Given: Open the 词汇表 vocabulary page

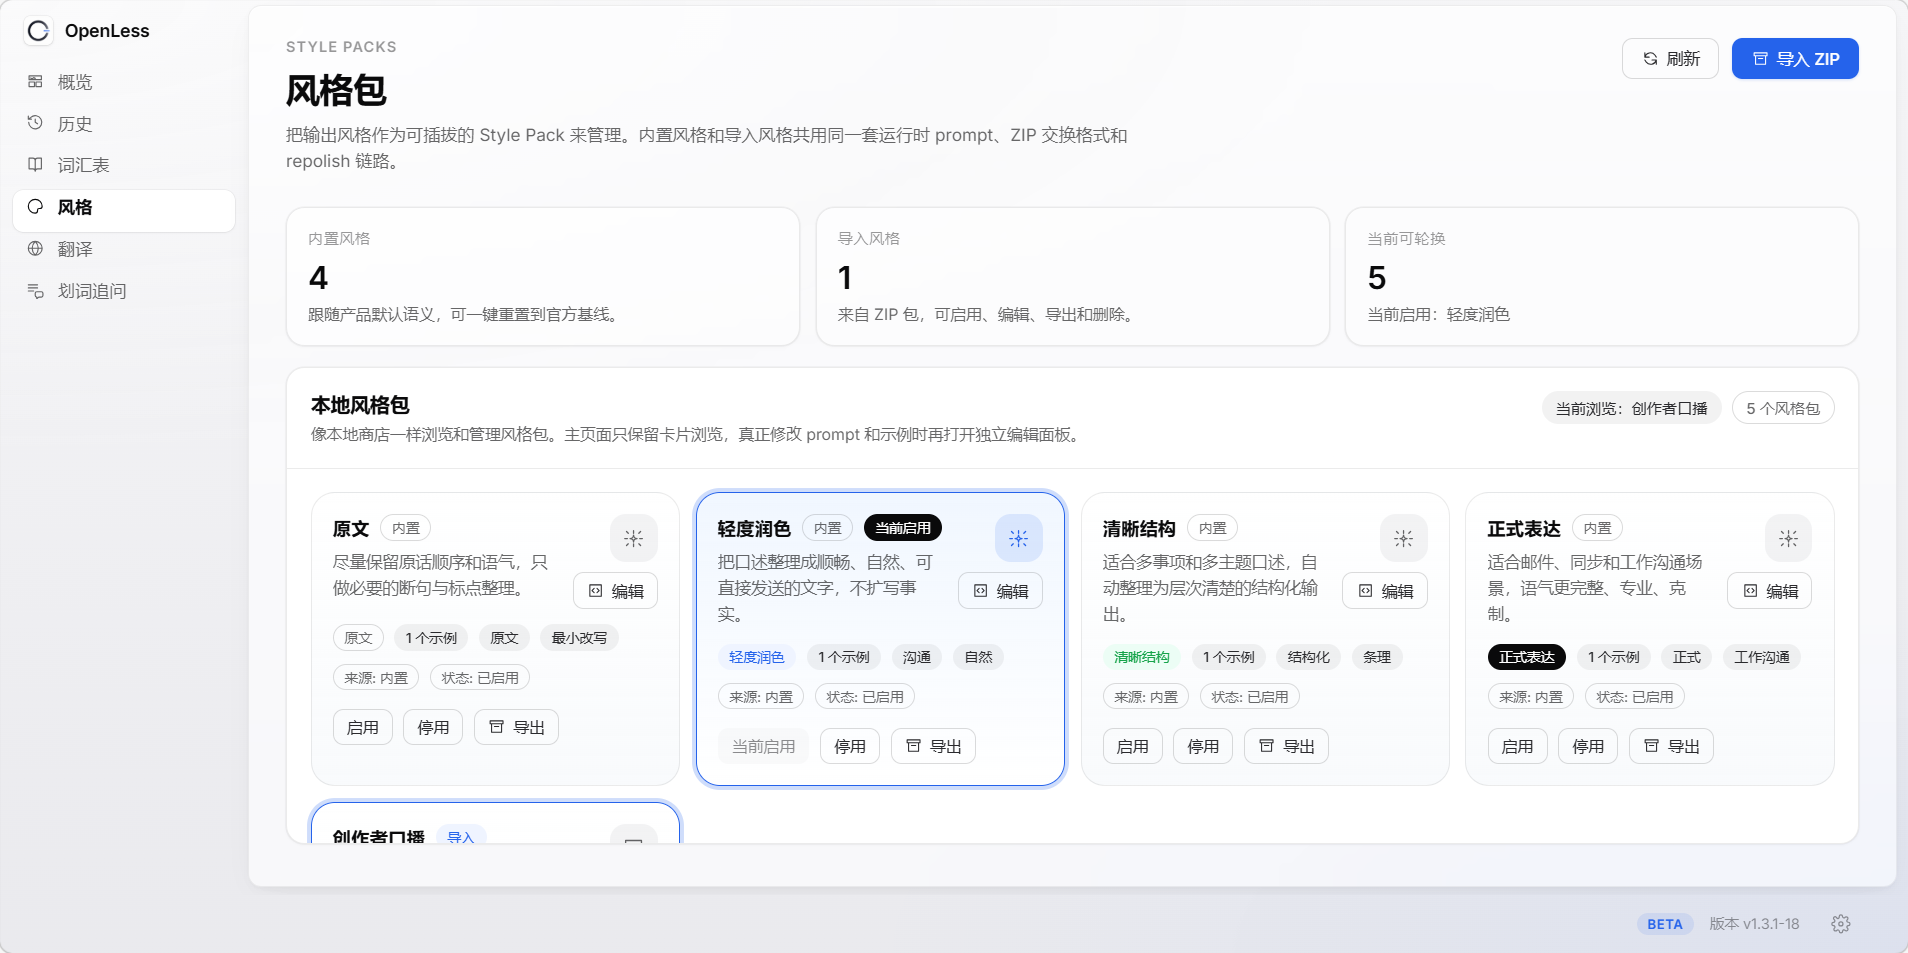Looking at the screenshot, I should [x=124, y=165].
